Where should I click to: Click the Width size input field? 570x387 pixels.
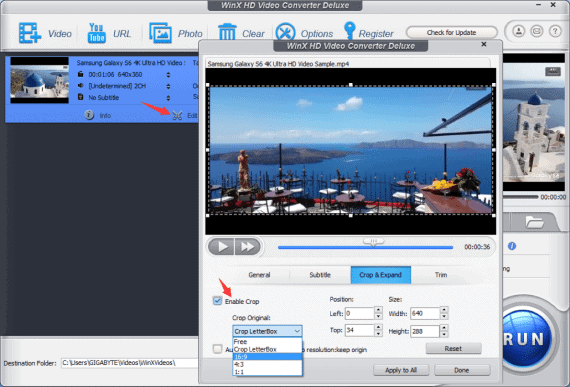[425, 313]
